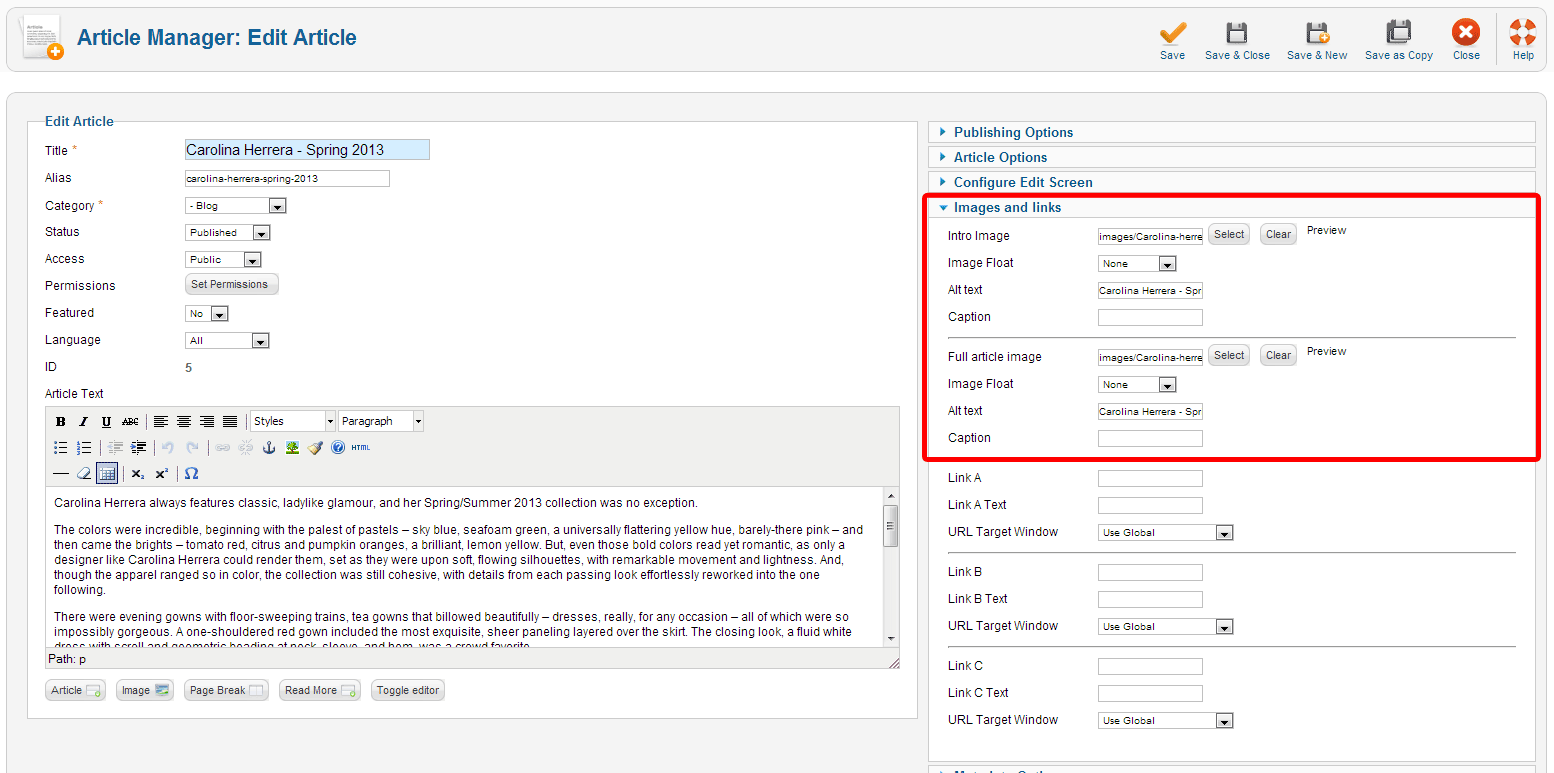Insert an ordered numbered list

(84, 448)
